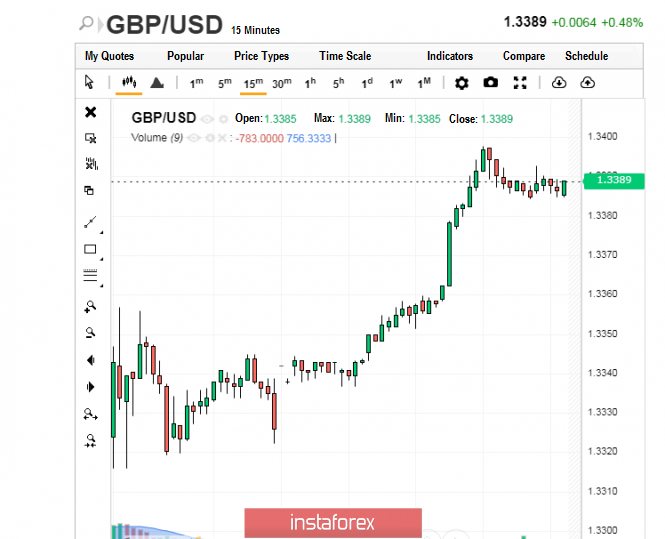The width and height of the screenshot is (665, 539).
Task: Click the green 1.3389 current price label
Action: click(x=614, y=180)
